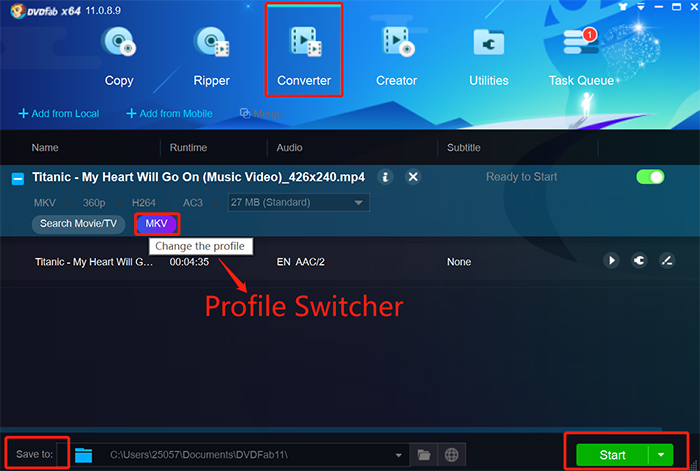The image size is (700, 471).
Task: Click the globe icon beside the save path
Action: [451, 455]
